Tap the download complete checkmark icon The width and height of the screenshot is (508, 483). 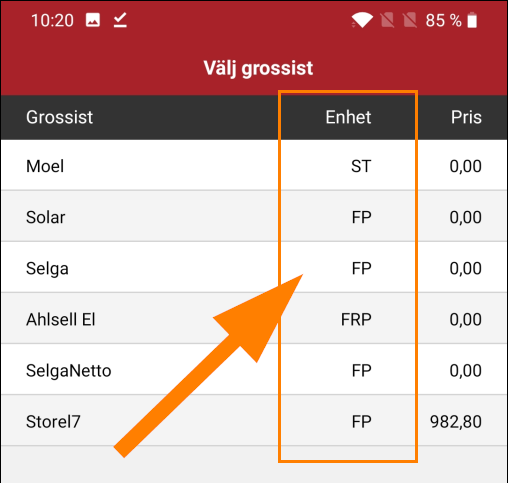click(x=120, y=20)
